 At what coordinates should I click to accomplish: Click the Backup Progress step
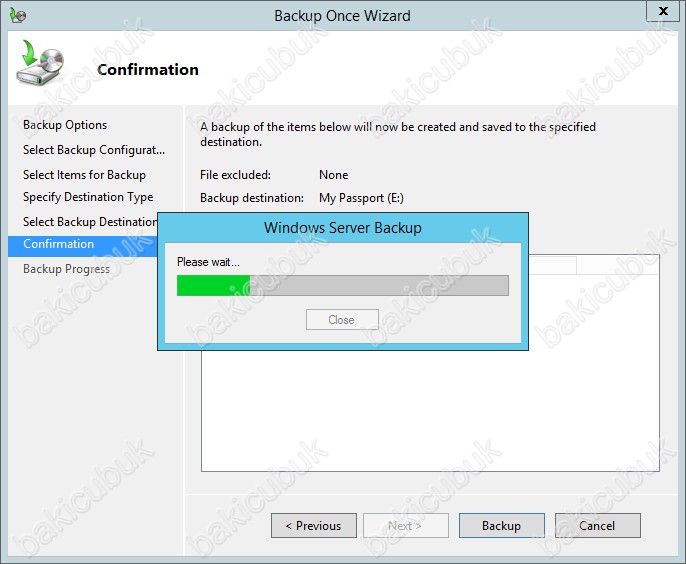point(66,269)
